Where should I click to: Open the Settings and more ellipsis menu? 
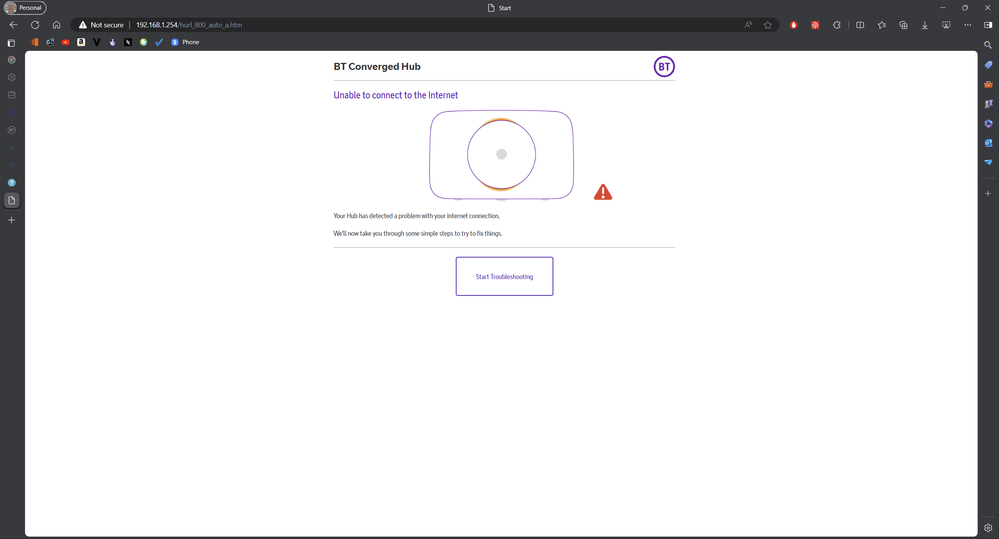(x=968, y=25)
